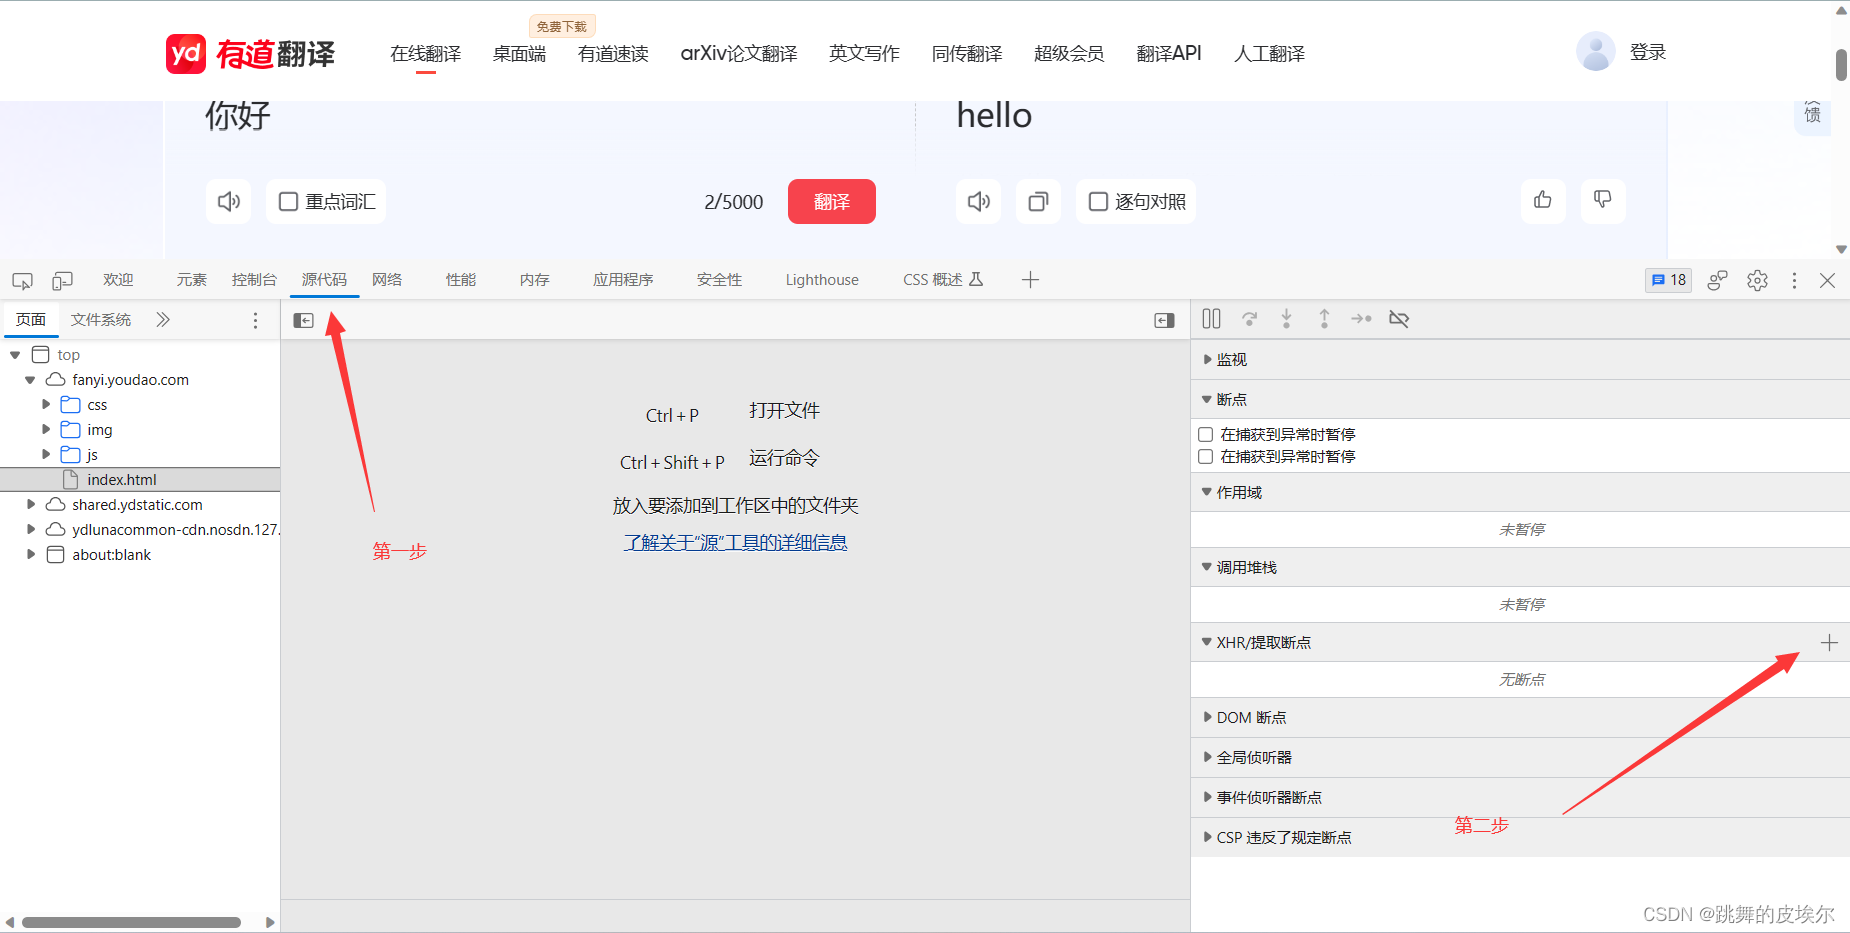Open 翻译API navigation link
Screen dimensions: 1850x933
[1169, 54]
